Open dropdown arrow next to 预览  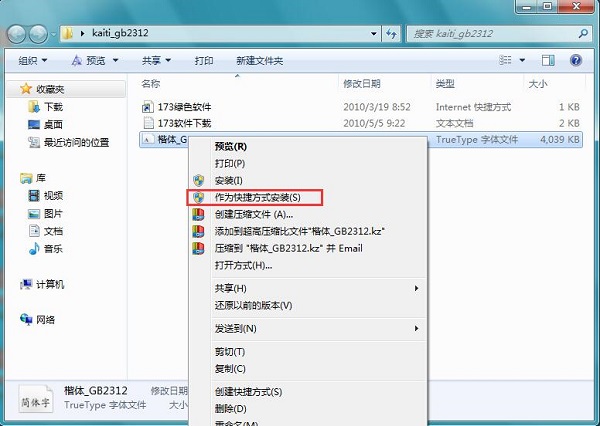click(115, 60)
